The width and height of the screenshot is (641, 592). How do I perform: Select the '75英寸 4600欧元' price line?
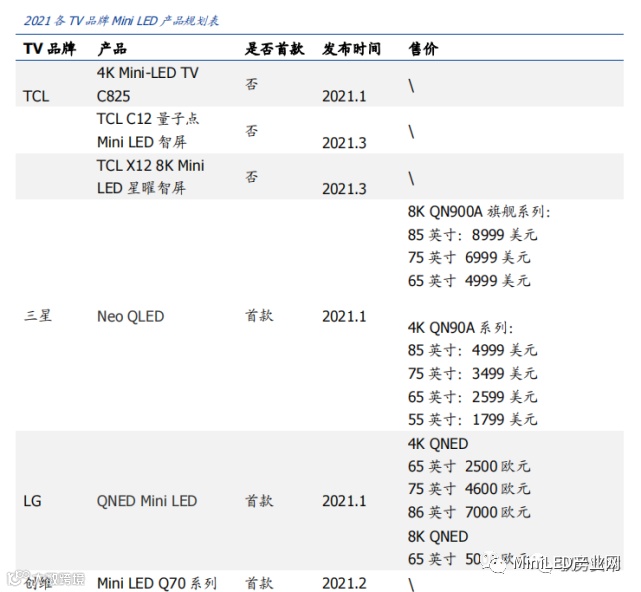pos(469,489)
